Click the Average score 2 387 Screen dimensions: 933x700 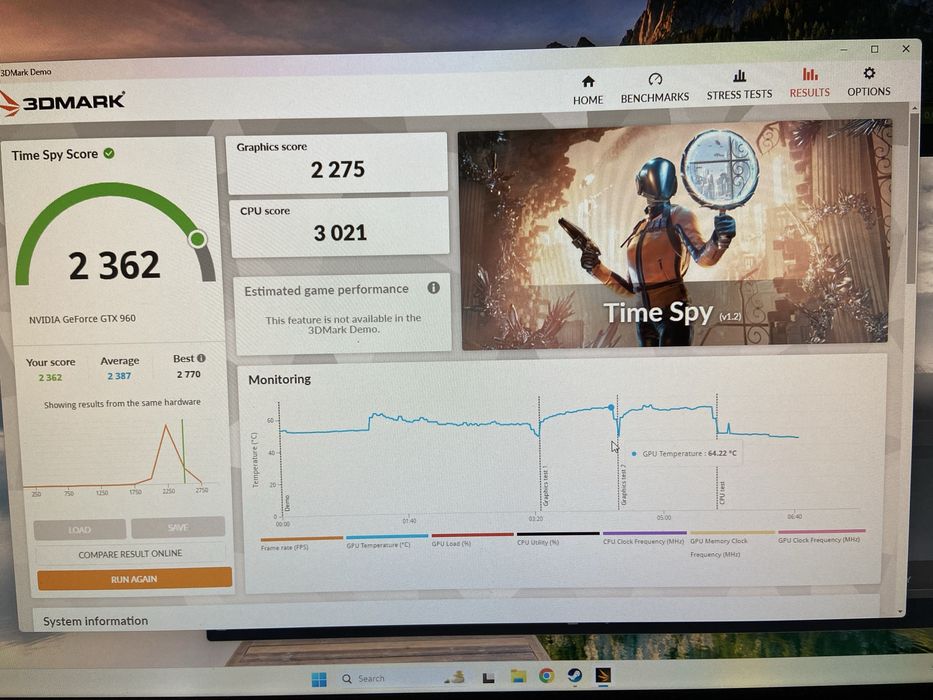[x=119, y=376]
